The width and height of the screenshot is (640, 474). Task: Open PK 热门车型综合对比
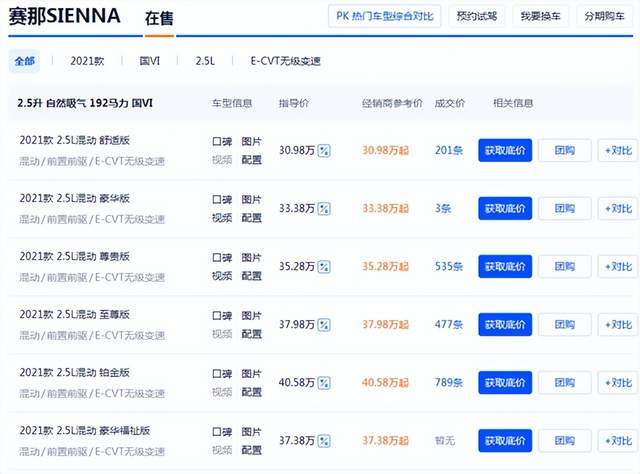click(385, 16)
